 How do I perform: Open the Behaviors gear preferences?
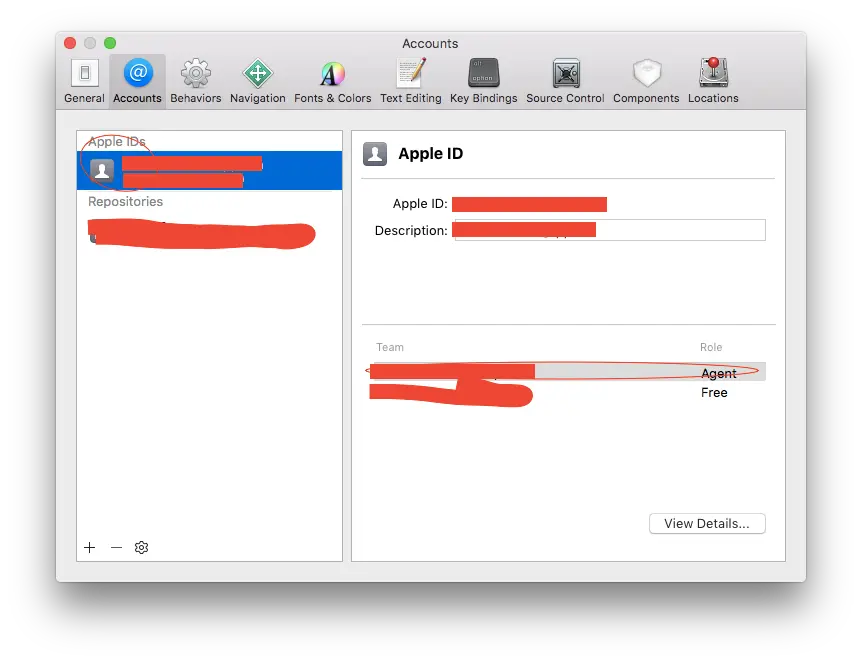tap(196, 81)
